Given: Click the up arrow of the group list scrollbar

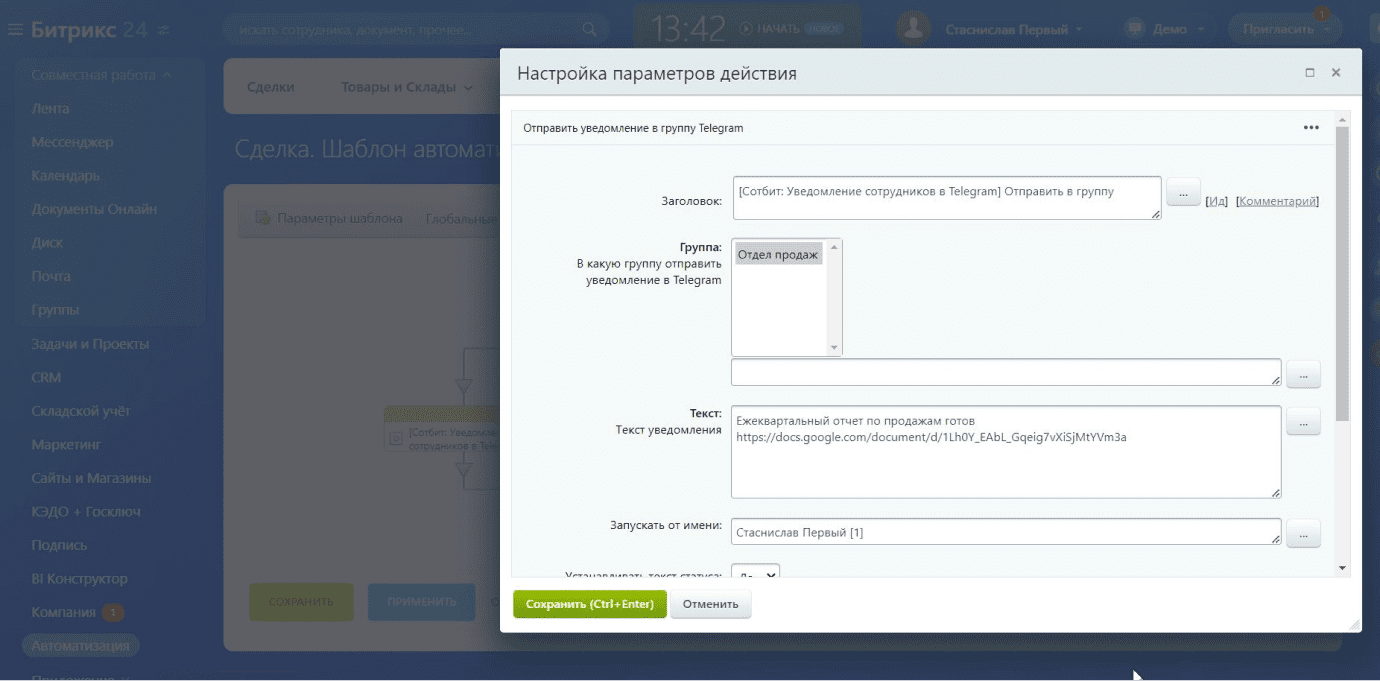Looking at the screenshot, I should pos(835,246).
